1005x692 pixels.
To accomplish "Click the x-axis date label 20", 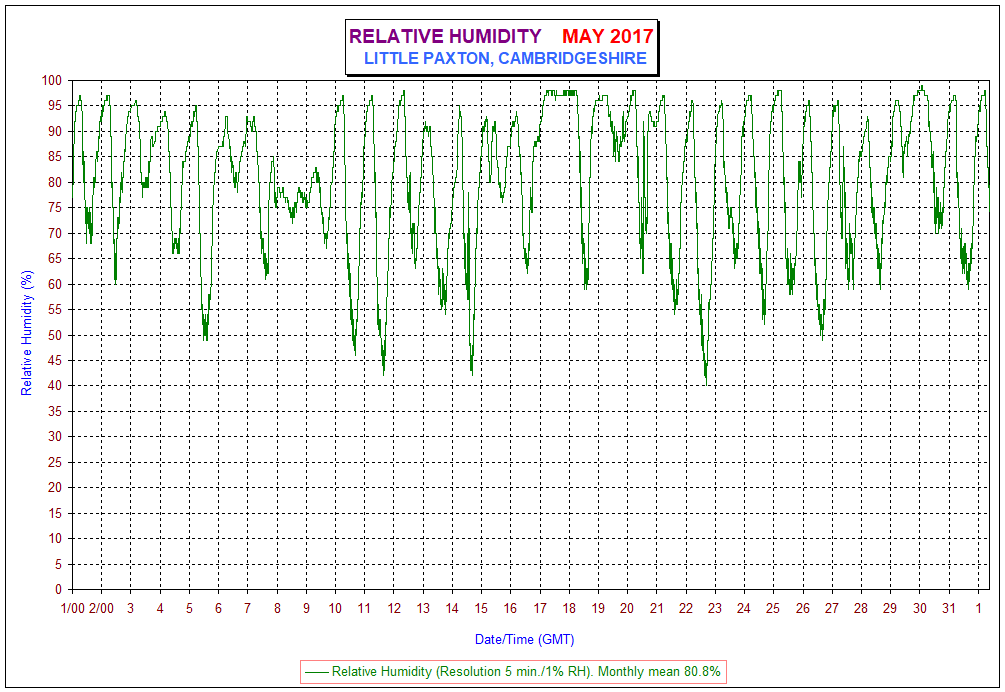I will 627,609.
